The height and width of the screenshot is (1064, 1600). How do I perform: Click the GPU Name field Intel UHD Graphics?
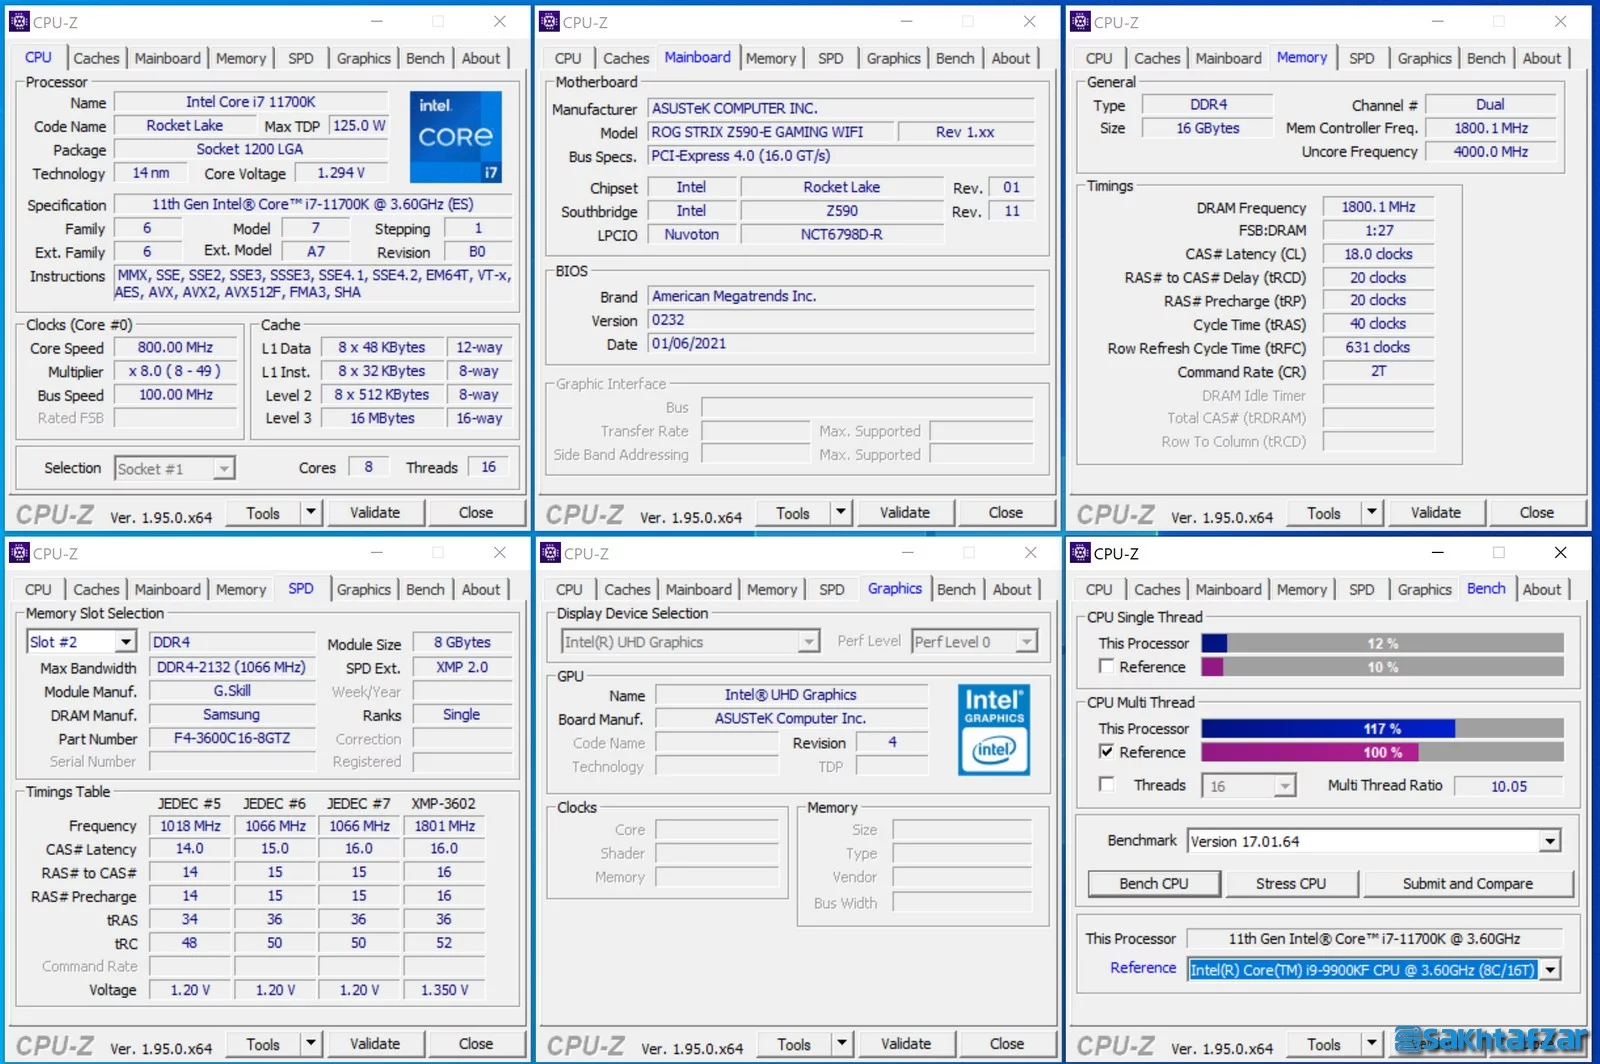pyautogui.click(x=791, y=695)
